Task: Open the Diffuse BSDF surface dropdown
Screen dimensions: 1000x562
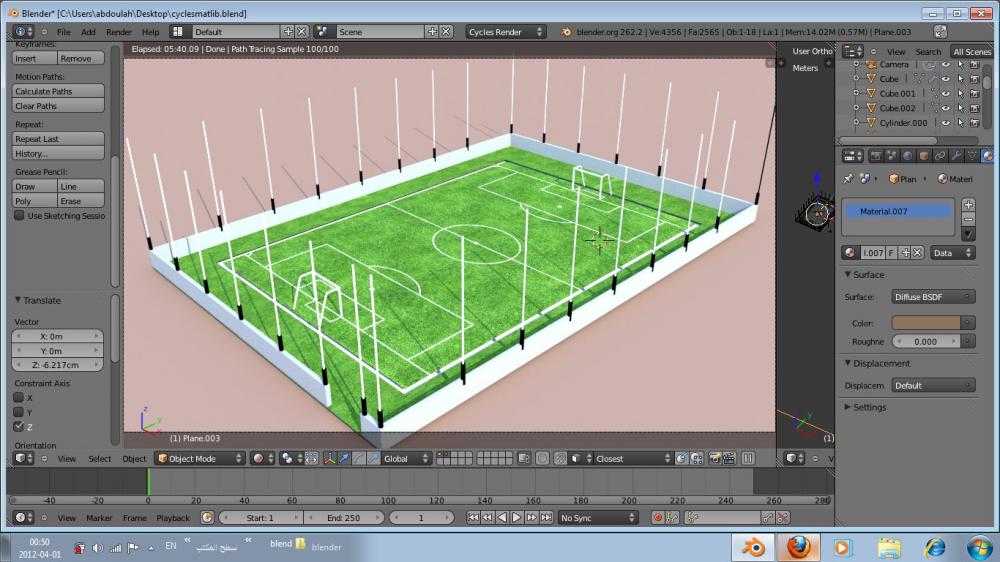Action: click(x=934, y=297)
